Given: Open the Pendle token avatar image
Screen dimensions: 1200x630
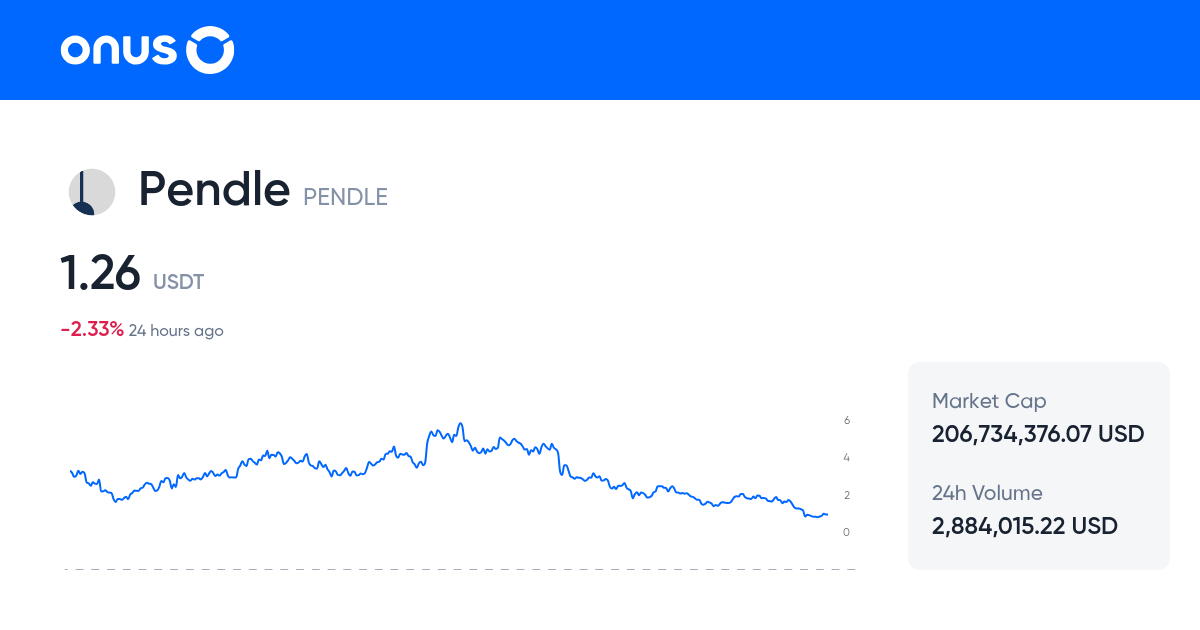Looking at the screenshot, I should (x=91, y=191).
